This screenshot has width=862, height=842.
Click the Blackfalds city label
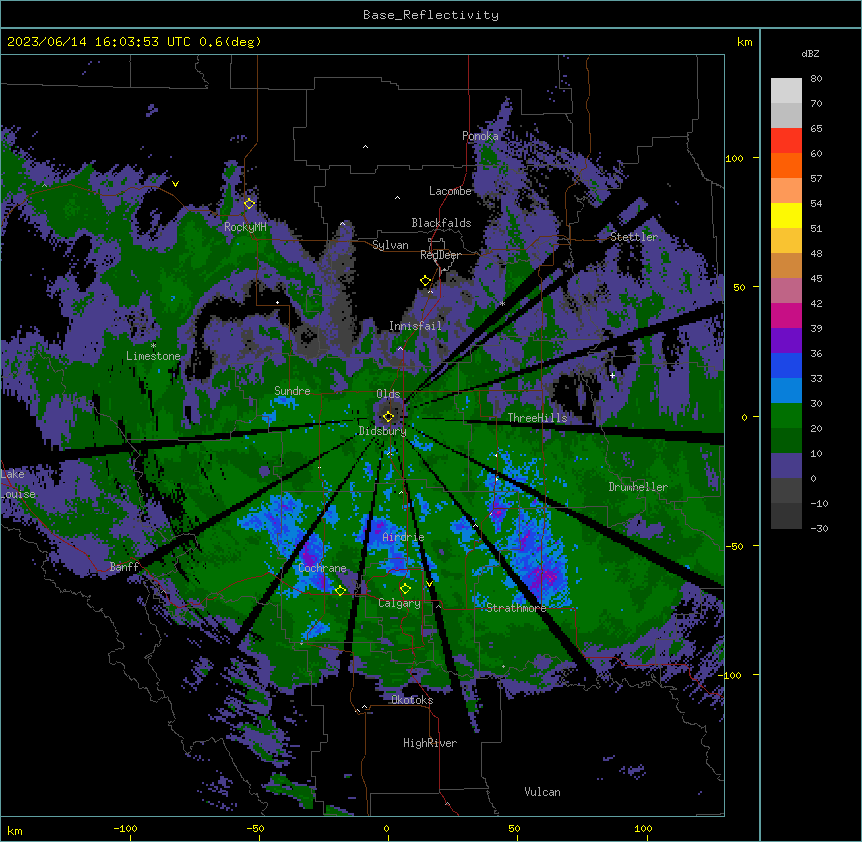tap(441, 223)
